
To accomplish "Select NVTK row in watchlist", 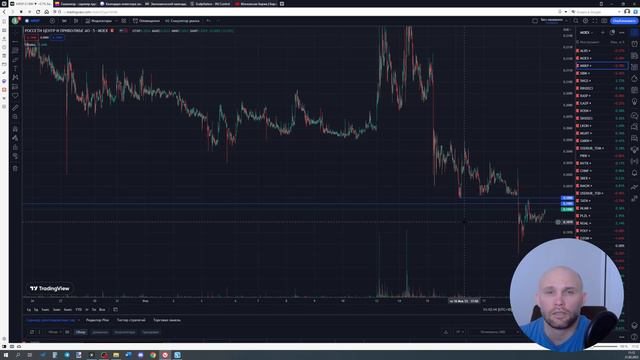I will pyautogui.click(x=602, y=163).
